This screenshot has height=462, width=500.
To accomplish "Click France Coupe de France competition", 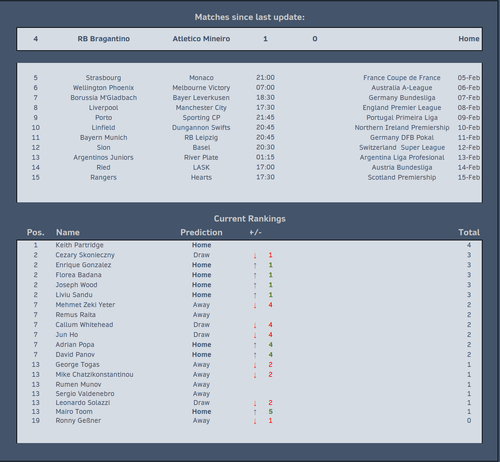I will click(x=402, y=78).
